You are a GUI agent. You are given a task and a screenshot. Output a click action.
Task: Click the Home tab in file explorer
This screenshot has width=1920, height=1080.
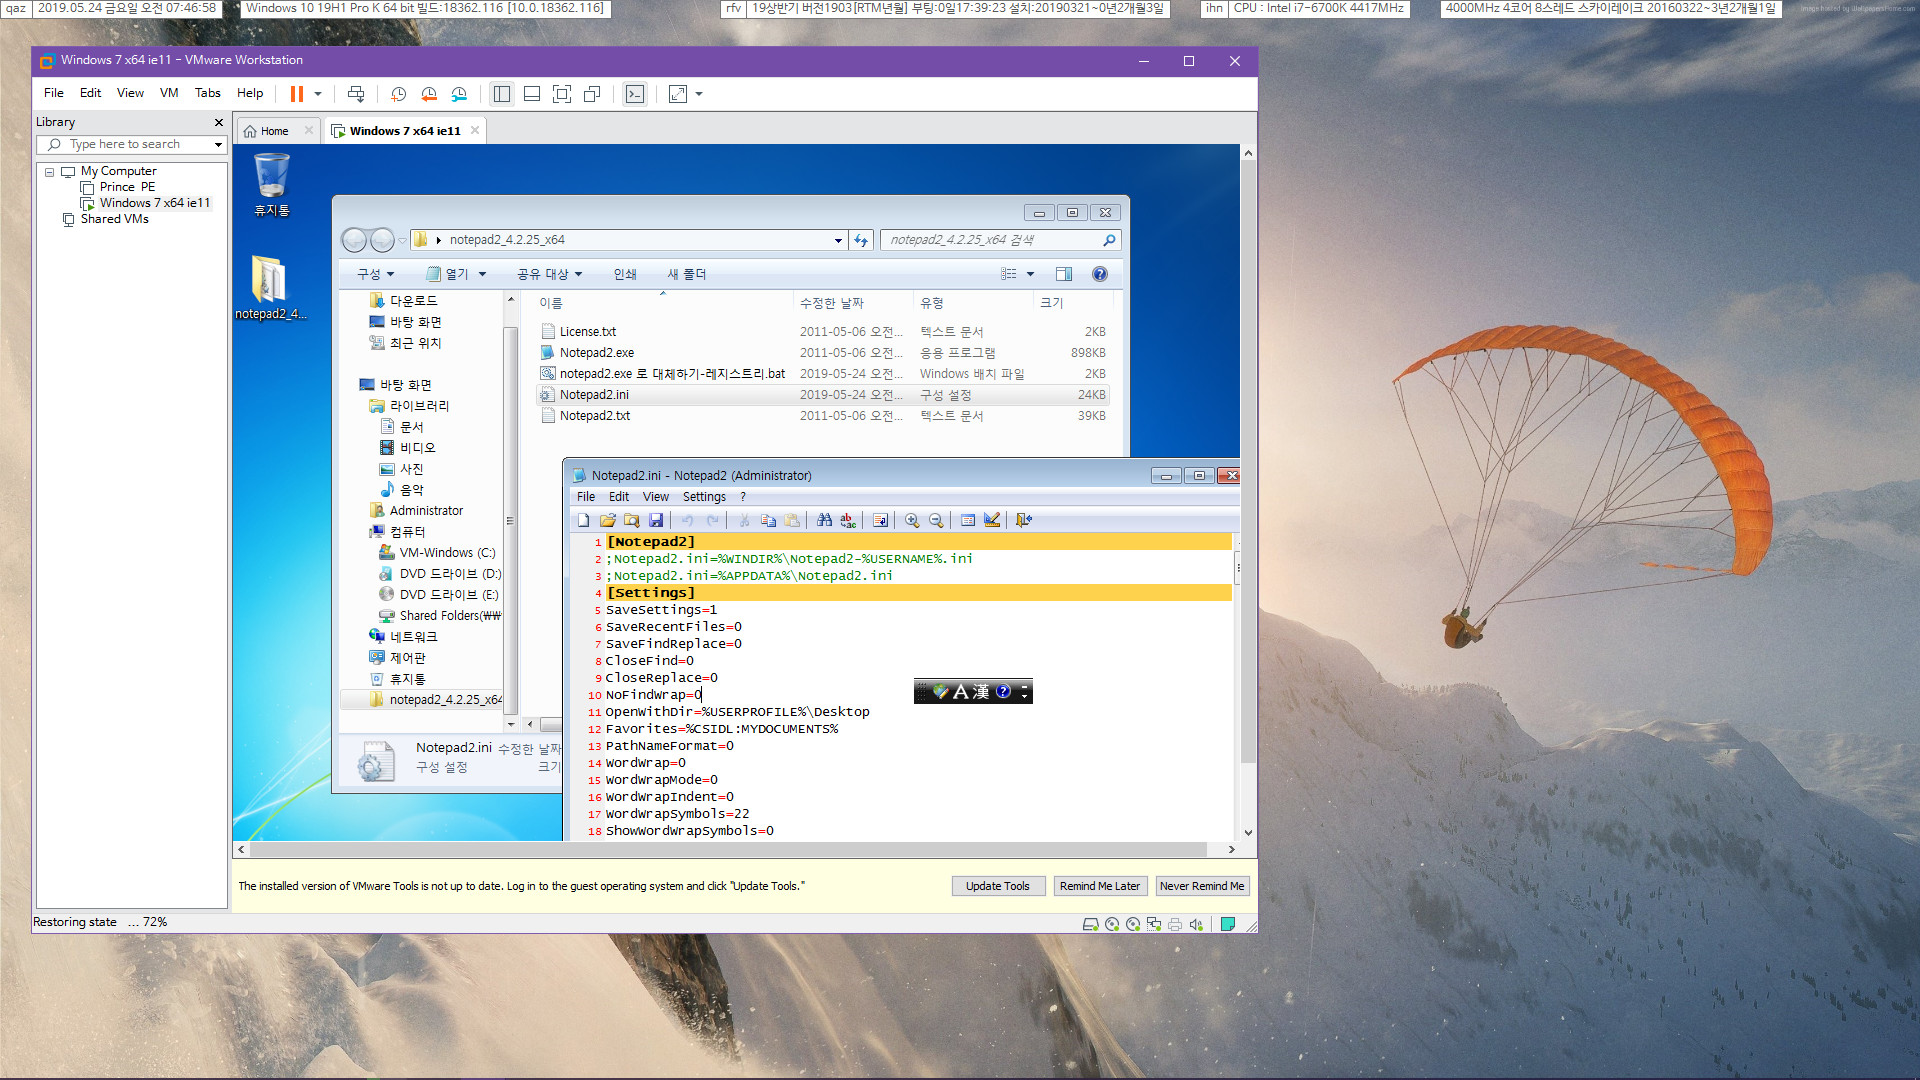click(x=273, y=131)
